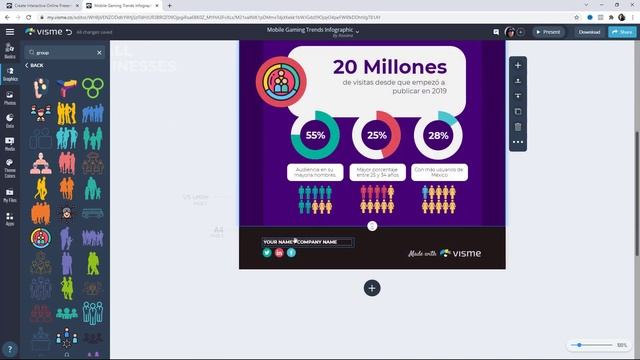Click the 'Mobile Gaming Trends Infographic' title
This screenshot has width=640, height=360.
[x=310, y=30]
